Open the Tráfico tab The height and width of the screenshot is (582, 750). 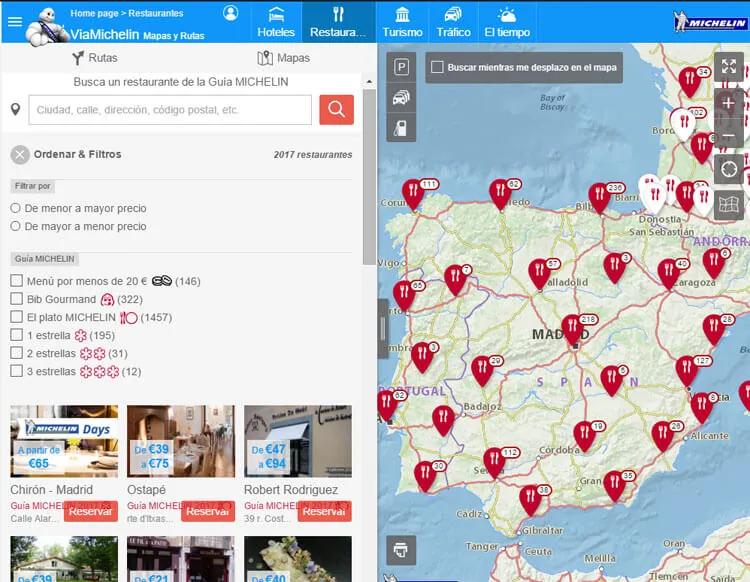[x=453, y=22]
